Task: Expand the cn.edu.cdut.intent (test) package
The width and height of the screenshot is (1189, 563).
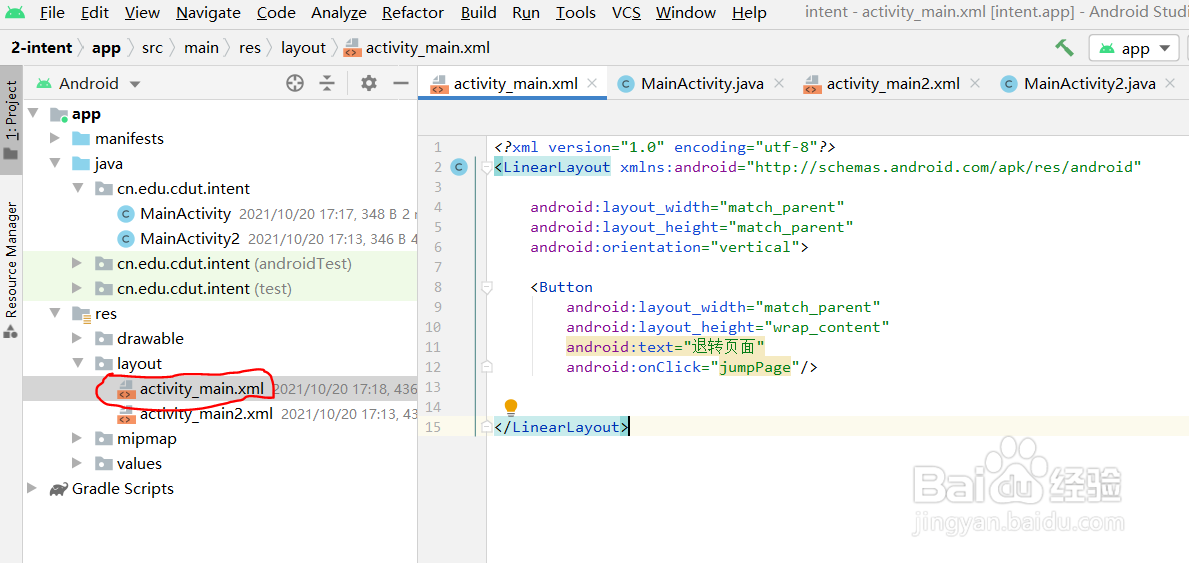Action: 77,289
